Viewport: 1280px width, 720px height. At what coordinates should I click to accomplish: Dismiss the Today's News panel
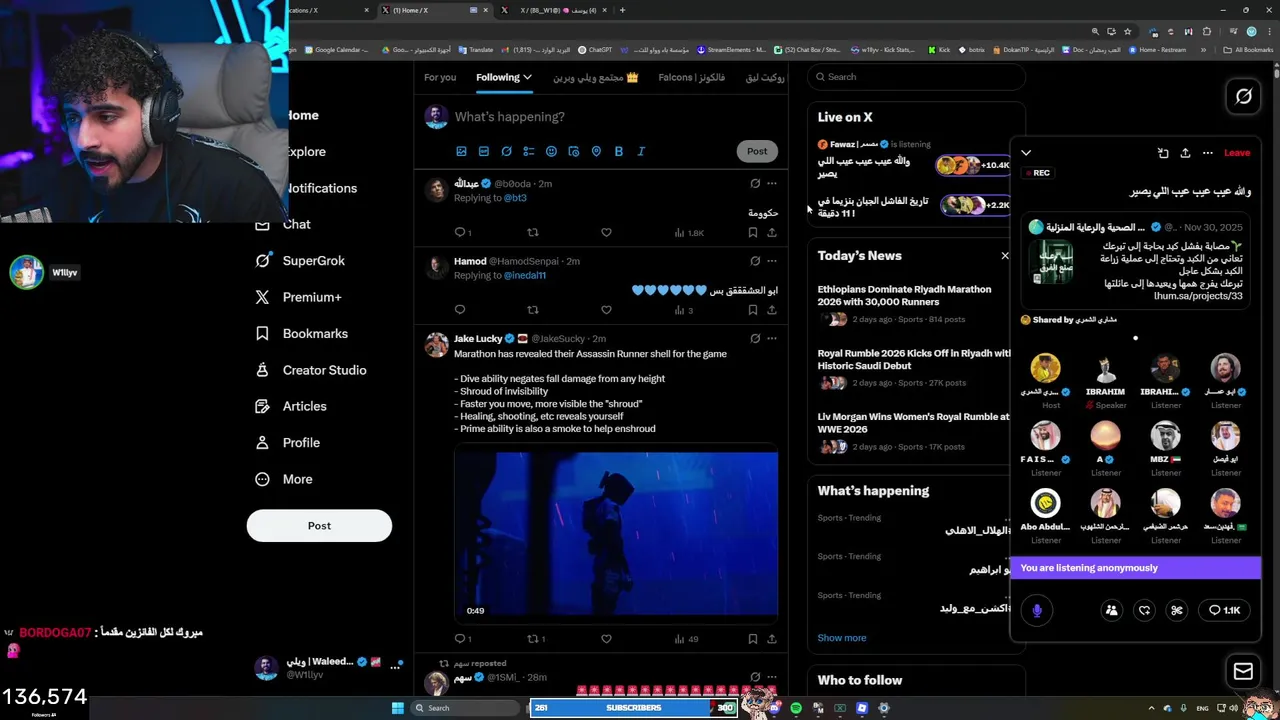point(1005,256)
